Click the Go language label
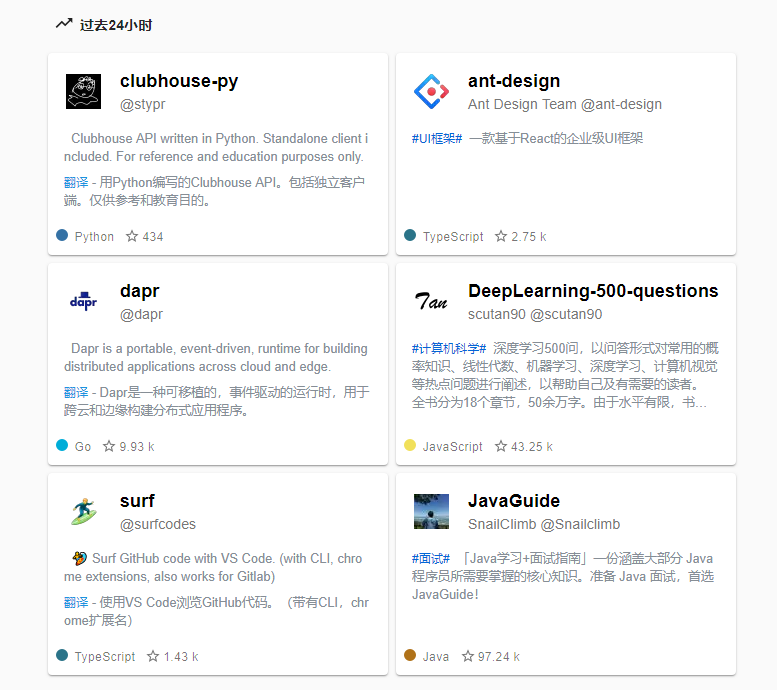The height and width of the screenshot is (690, 777). click(x=83, y=447)
